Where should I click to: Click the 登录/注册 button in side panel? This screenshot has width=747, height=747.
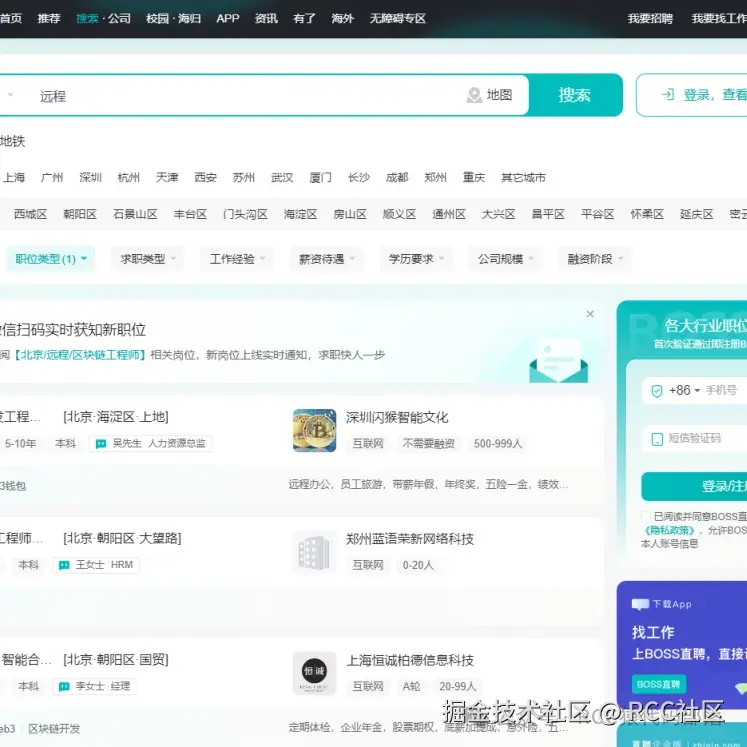pos(694,486)
